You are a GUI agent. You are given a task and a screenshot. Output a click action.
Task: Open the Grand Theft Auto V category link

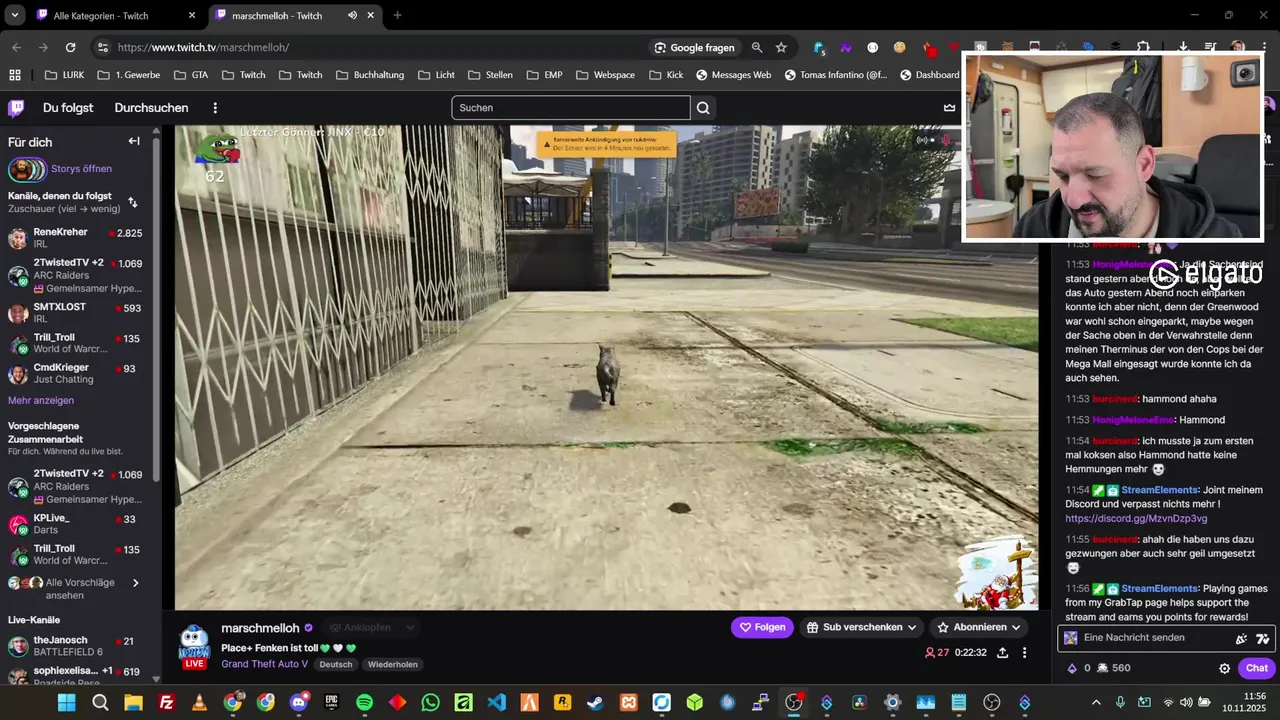(264, 664)
